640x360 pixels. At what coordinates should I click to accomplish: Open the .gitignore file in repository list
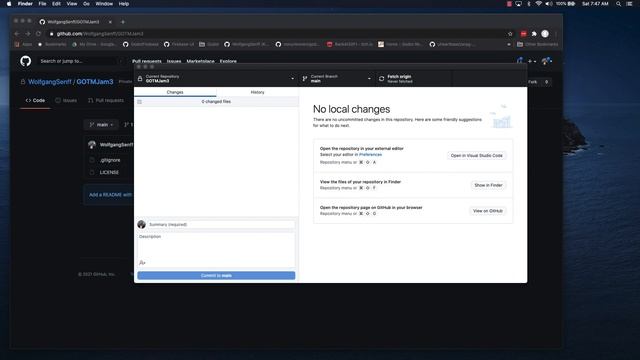tap(110, 160)
